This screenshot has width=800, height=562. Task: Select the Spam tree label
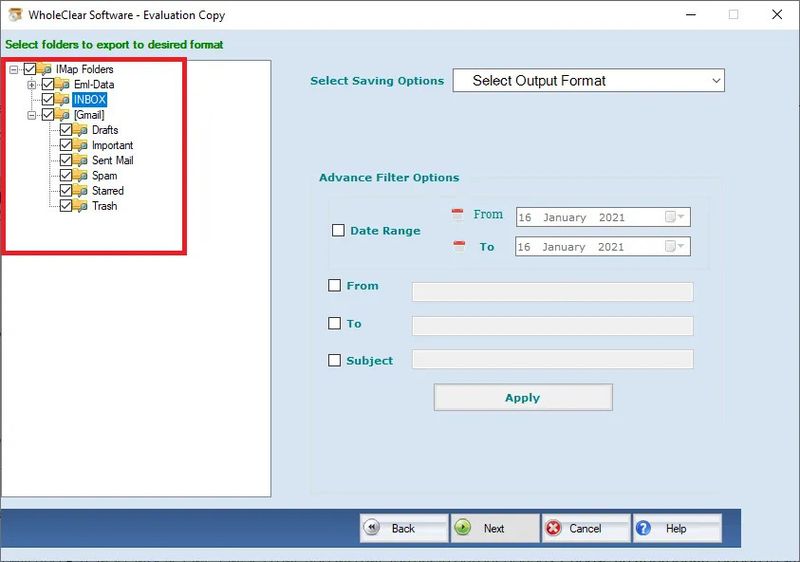click(105, 175)
